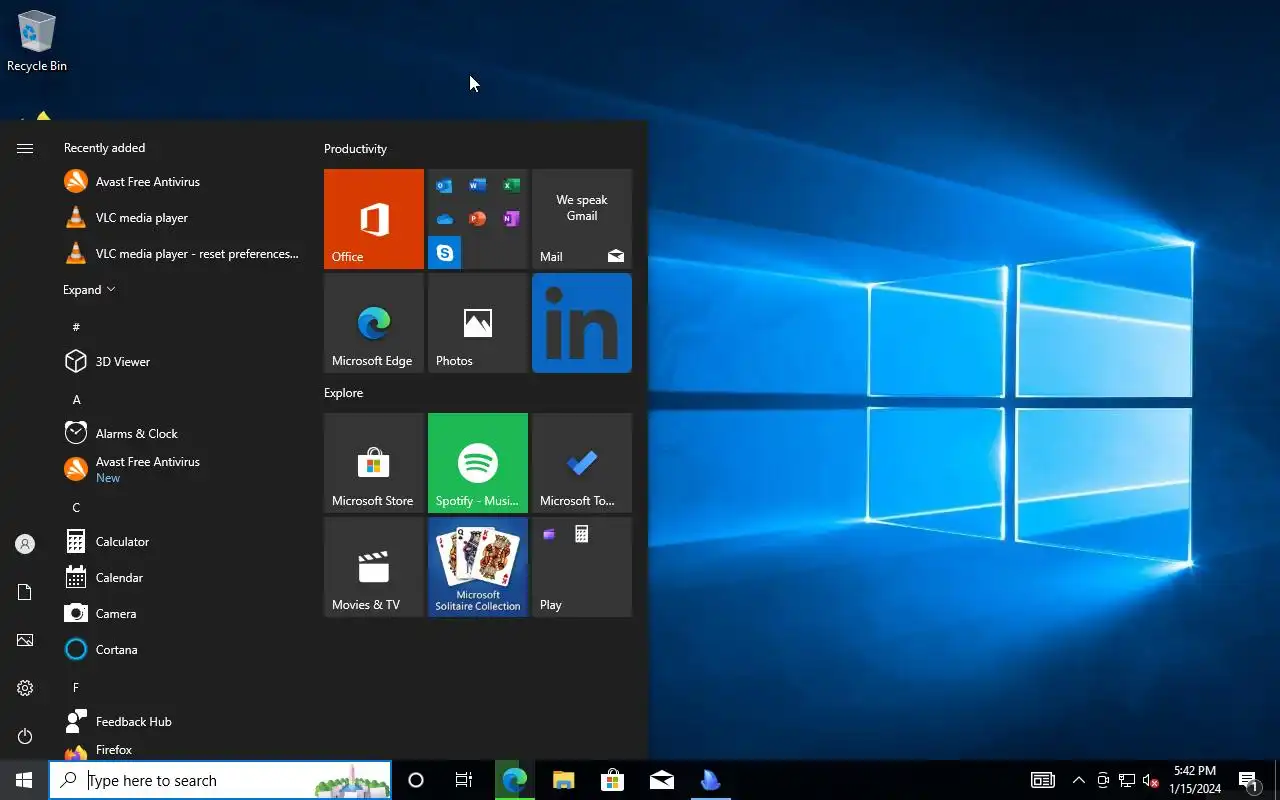This screenshot has height=800, width=1280.
Task: Open Documents from Start sidebar
Action: pos(25,592)
